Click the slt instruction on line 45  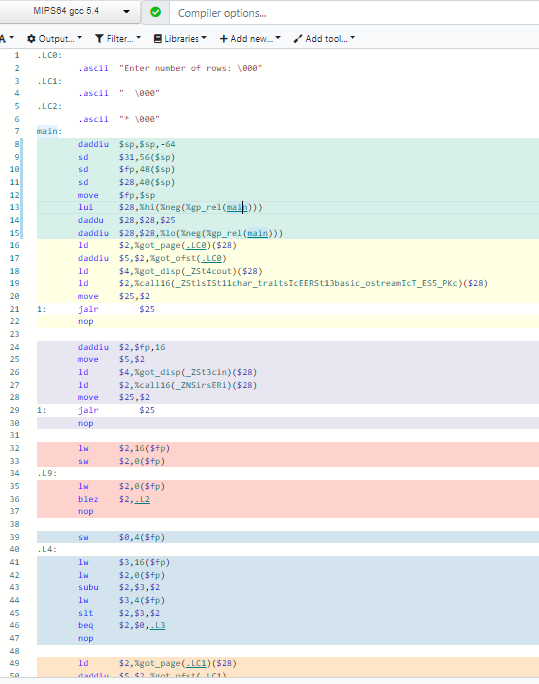coord(85,613)
